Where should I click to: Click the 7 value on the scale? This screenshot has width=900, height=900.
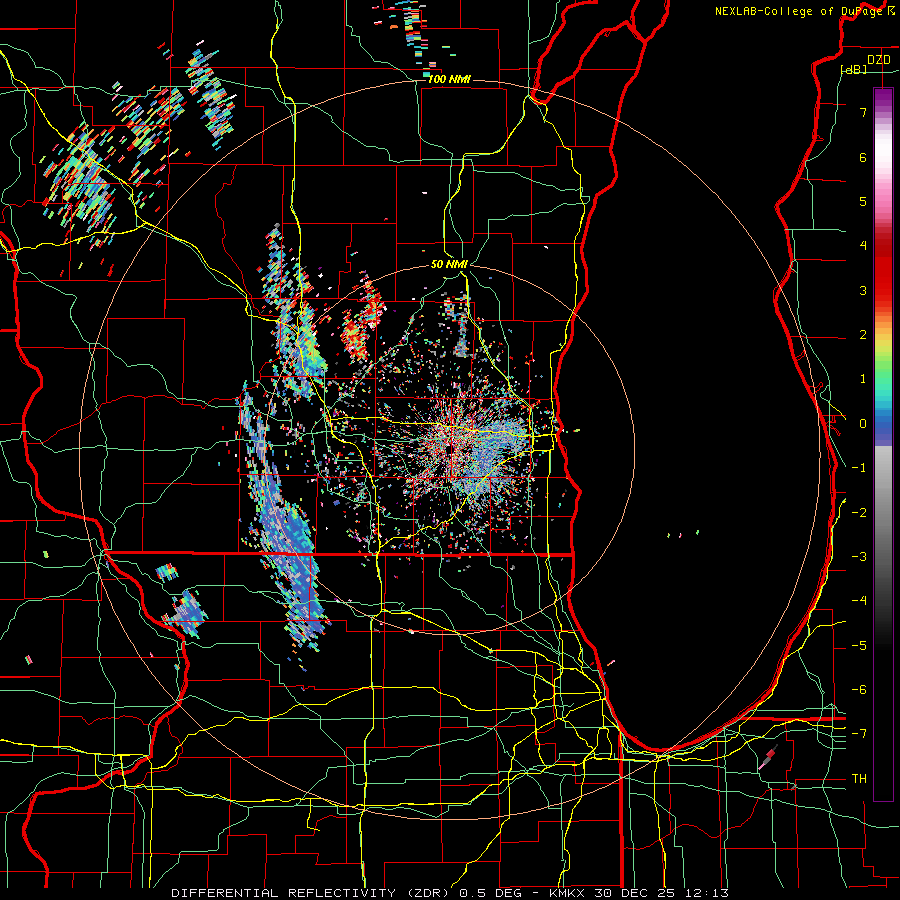tap(863, 112)
